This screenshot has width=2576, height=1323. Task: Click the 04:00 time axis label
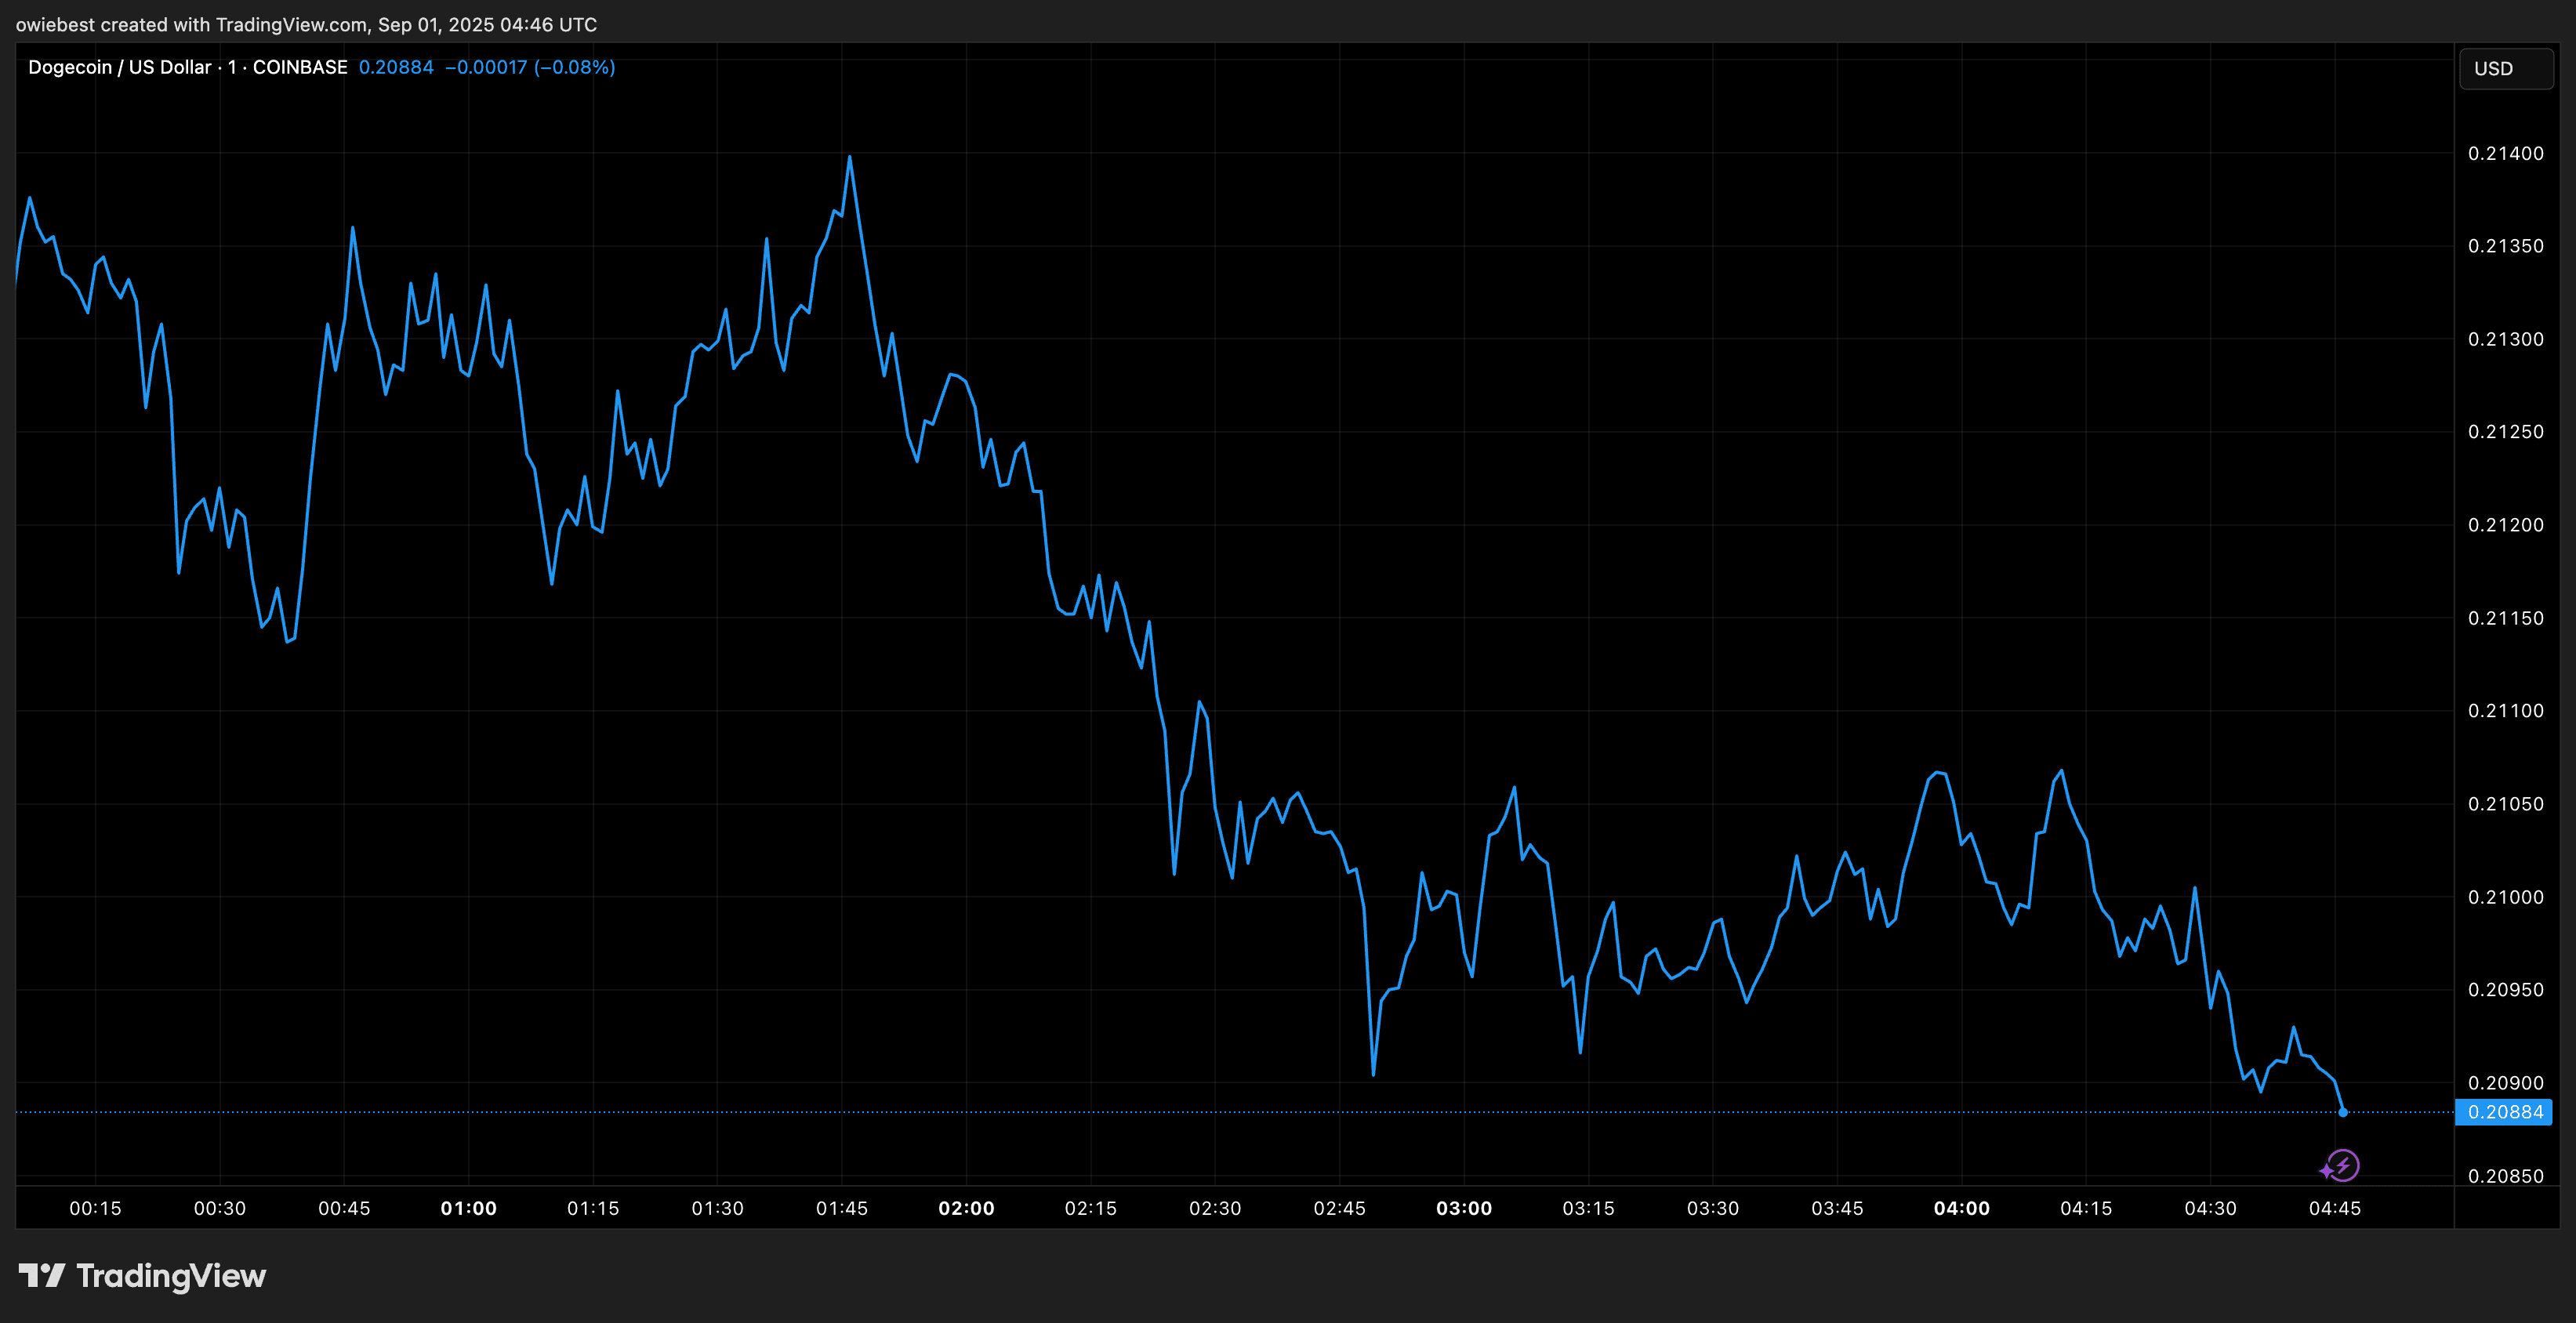click(1961, 1208)
